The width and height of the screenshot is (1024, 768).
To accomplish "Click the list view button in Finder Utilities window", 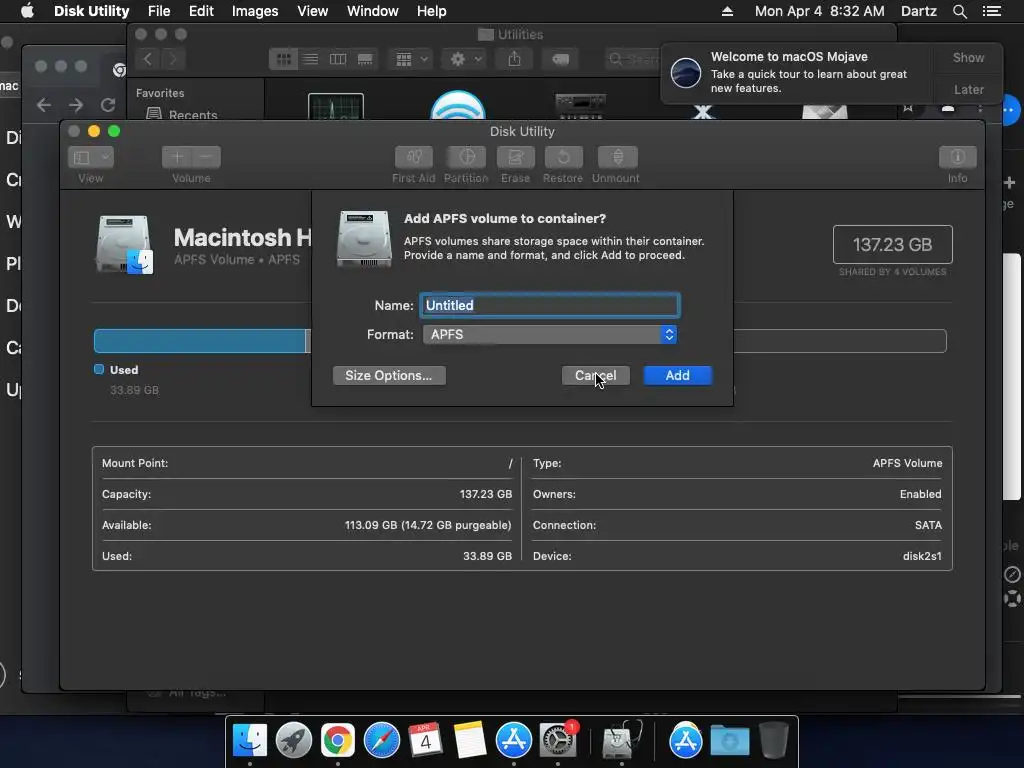I will 311,59.
